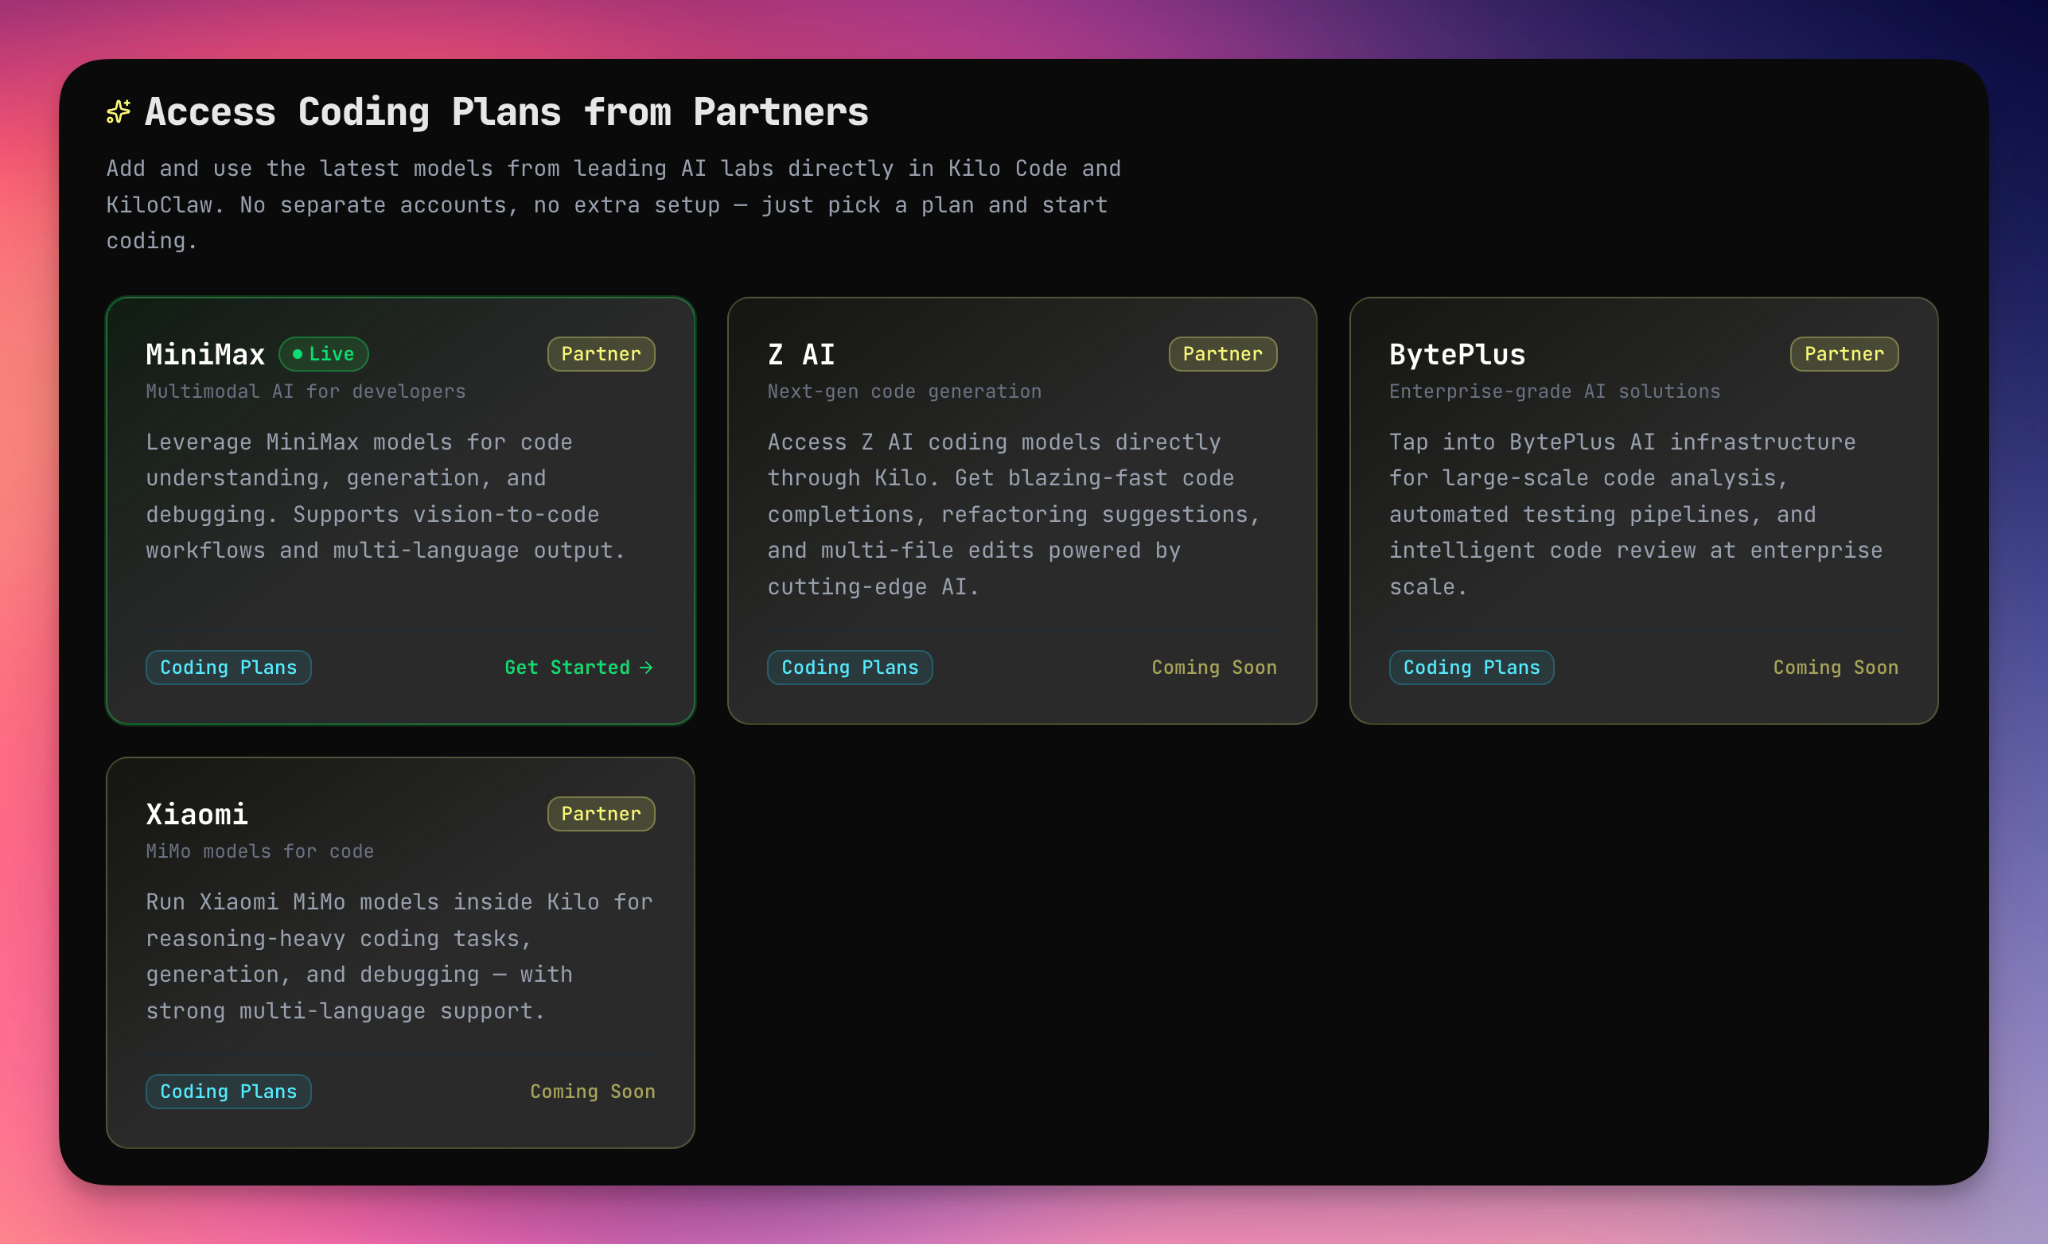This screenshot has height=1244, width=2048.
Task: Click the sparkle icon beside the heading
Action: pyautogui.click(x=118, y=112)
